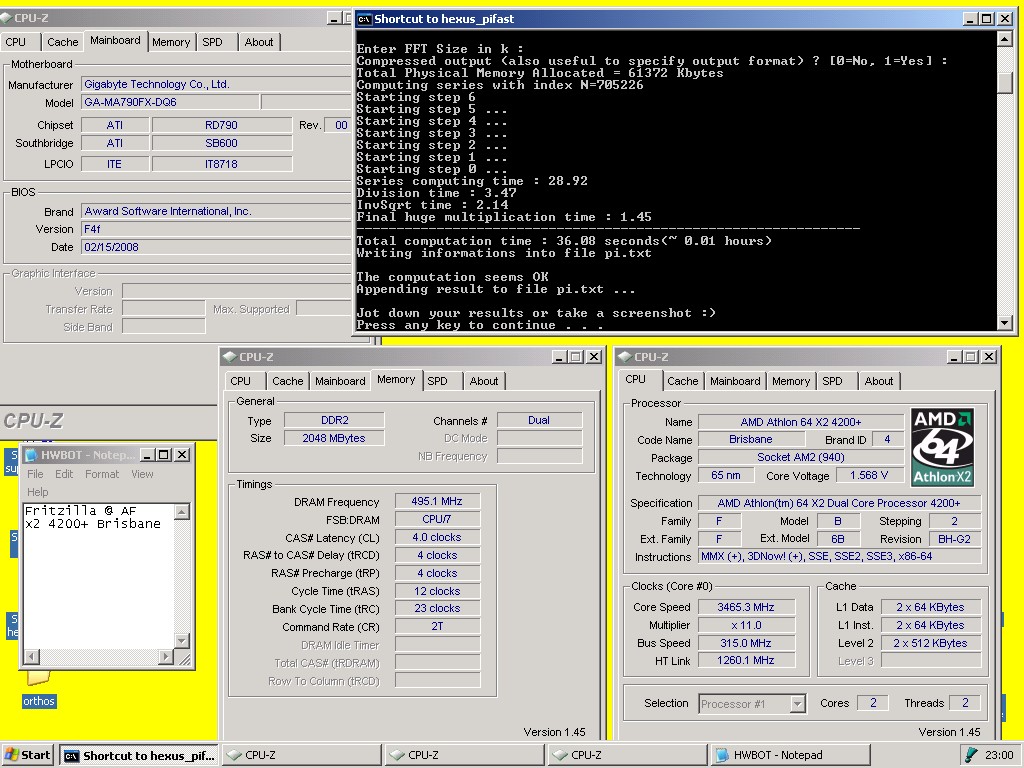Click the Notepad vertical scrollbar up arrow
Image resolution: width=1024 pixels, height=768 pixels.
coord(182,511)
